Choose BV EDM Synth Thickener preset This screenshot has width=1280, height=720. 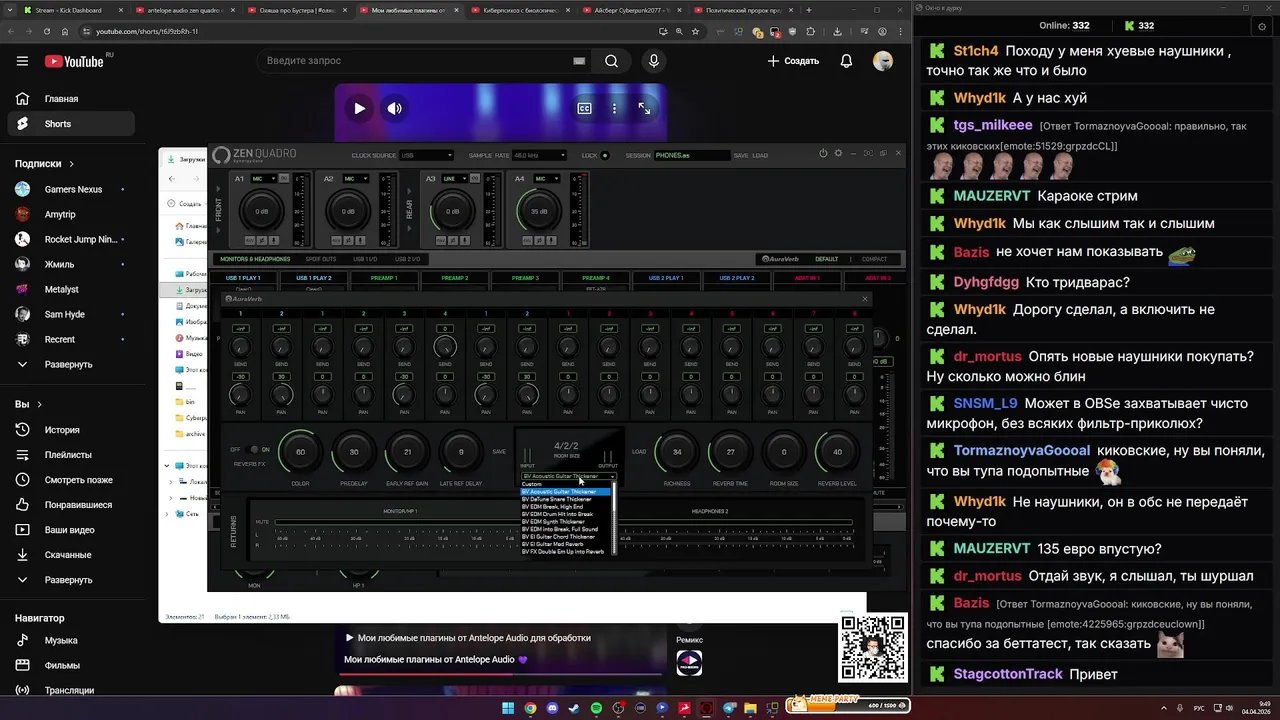(565, 522)
